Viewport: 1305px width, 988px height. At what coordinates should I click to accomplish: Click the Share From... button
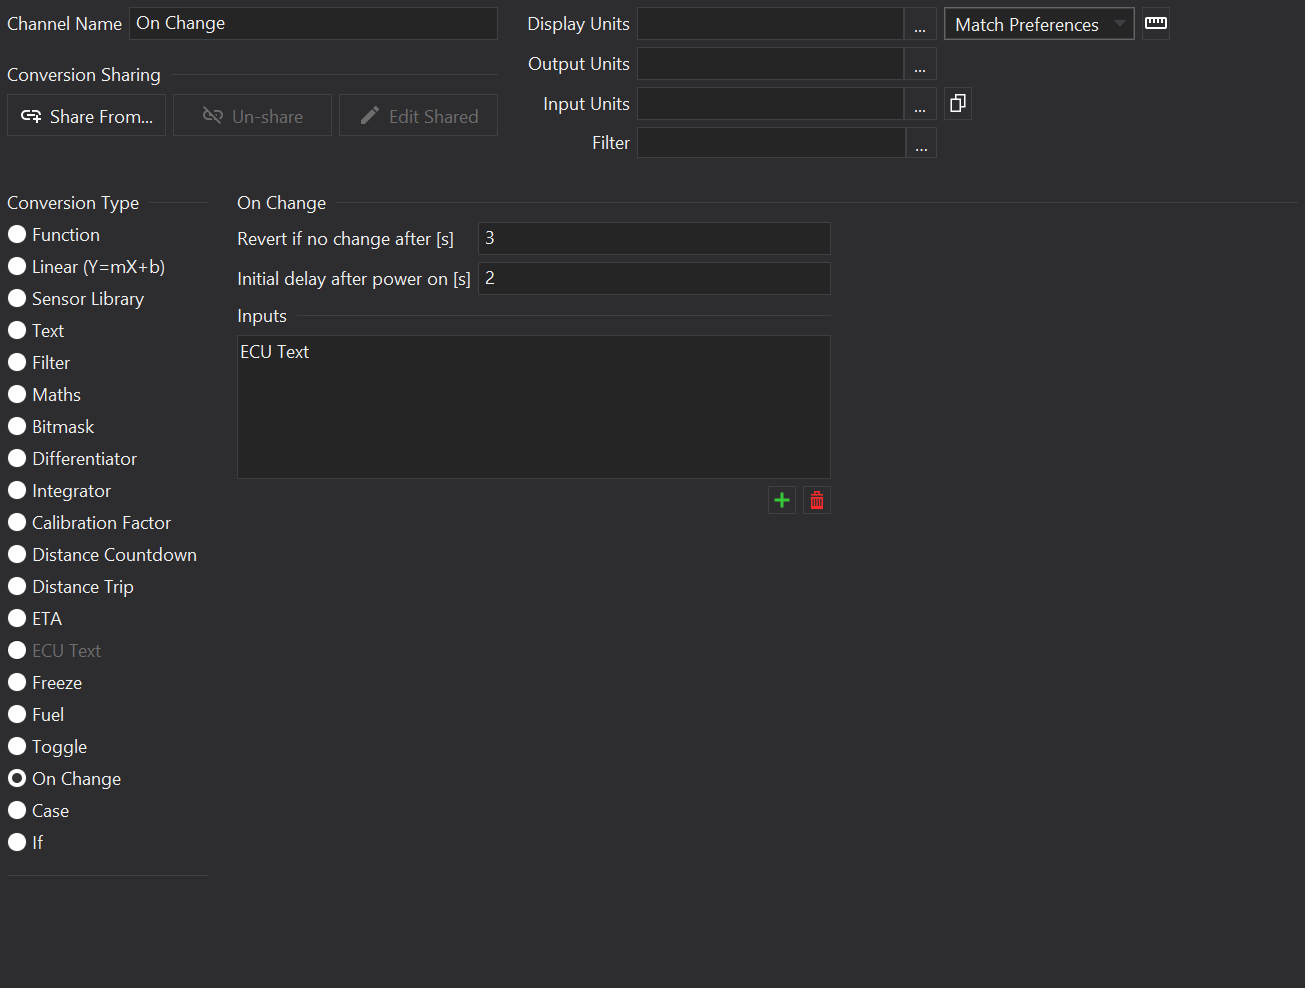point(87,116)
